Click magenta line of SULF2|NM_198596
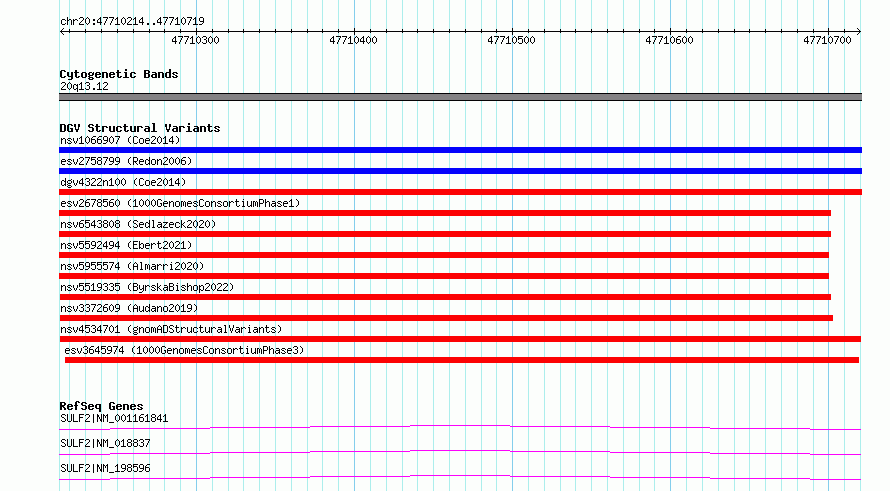890x491 pixels. [460, 477]
